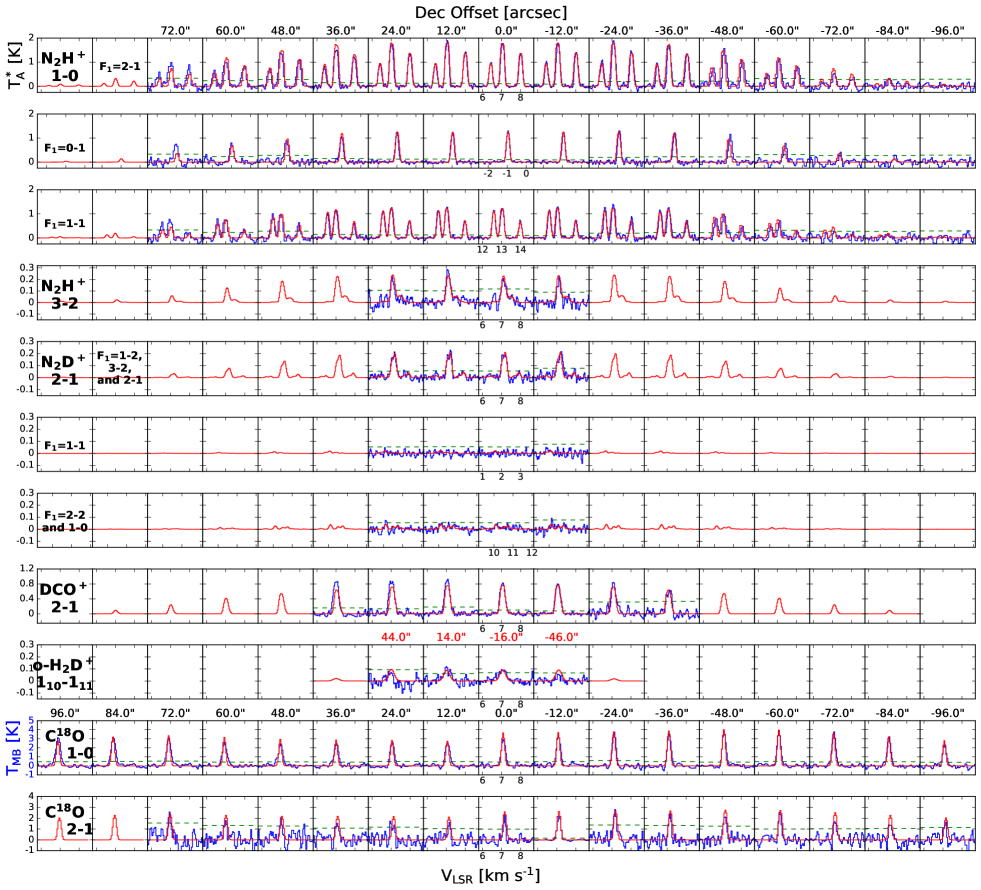Select the "F1=1-2, 3-2, and 2-1" label
981x890 pixels.
point(119,368)
